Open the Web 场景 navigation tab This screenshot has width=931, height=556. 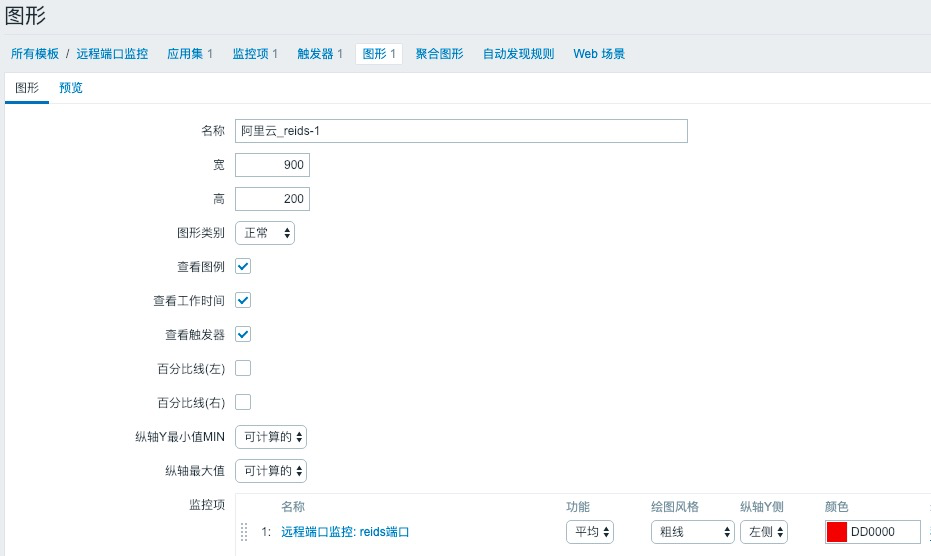[599, 53]
